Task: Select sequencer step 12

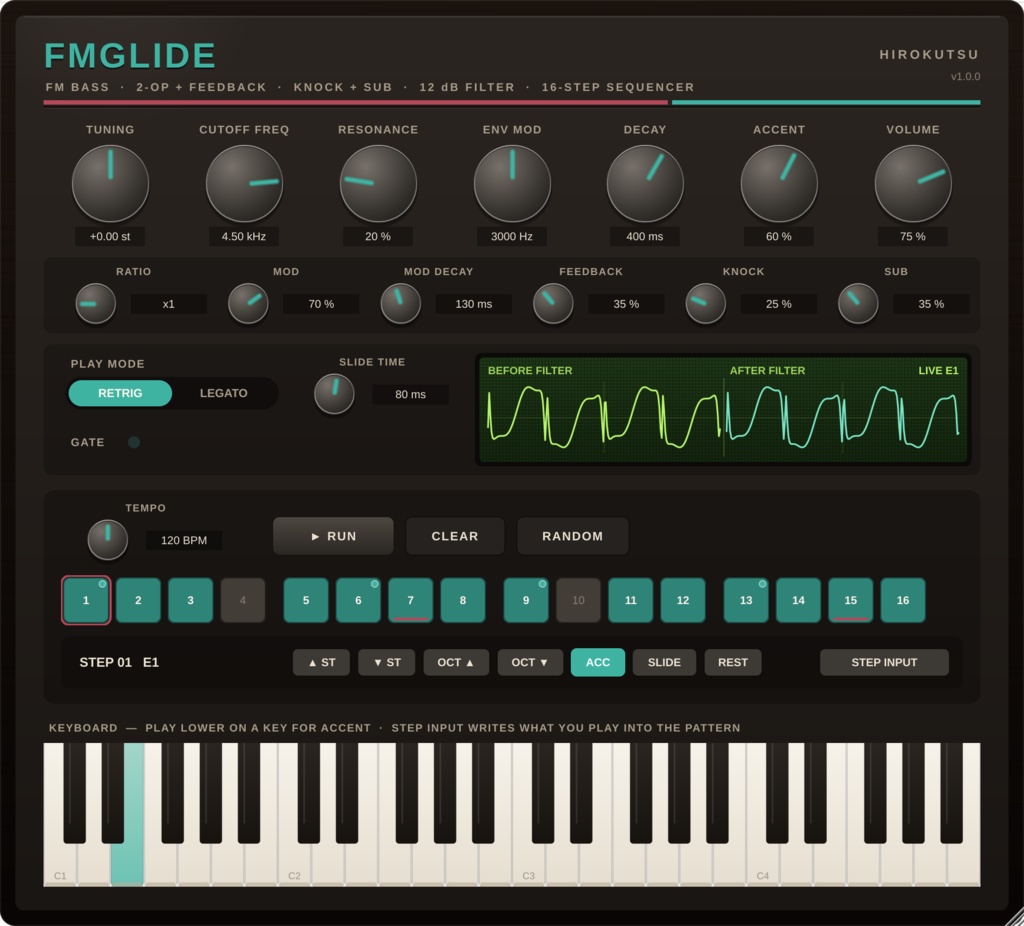Action: (682, 600)
